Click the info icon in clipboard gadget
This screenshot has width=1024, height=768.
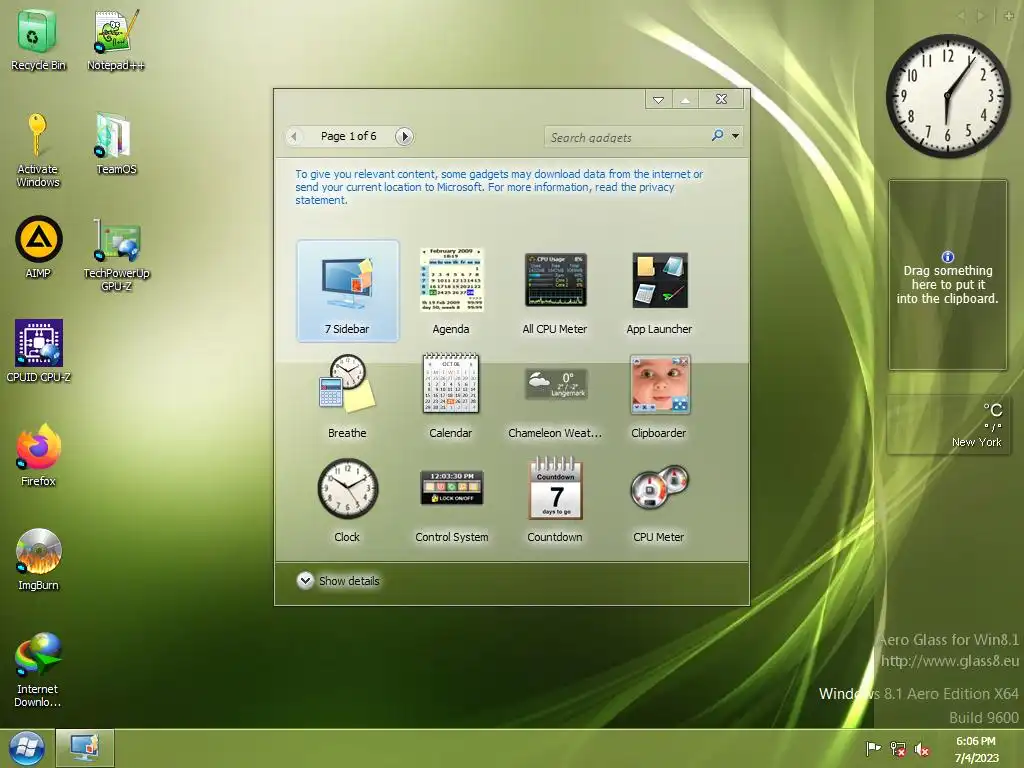click(x=948, y=257)
